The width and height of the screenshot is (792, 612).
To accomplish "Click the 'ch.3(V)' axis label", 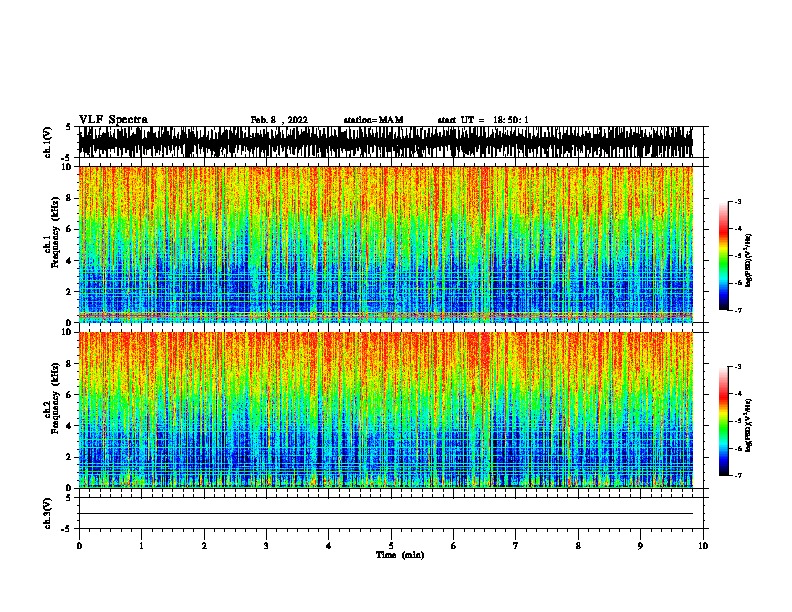I will [48, 513].
